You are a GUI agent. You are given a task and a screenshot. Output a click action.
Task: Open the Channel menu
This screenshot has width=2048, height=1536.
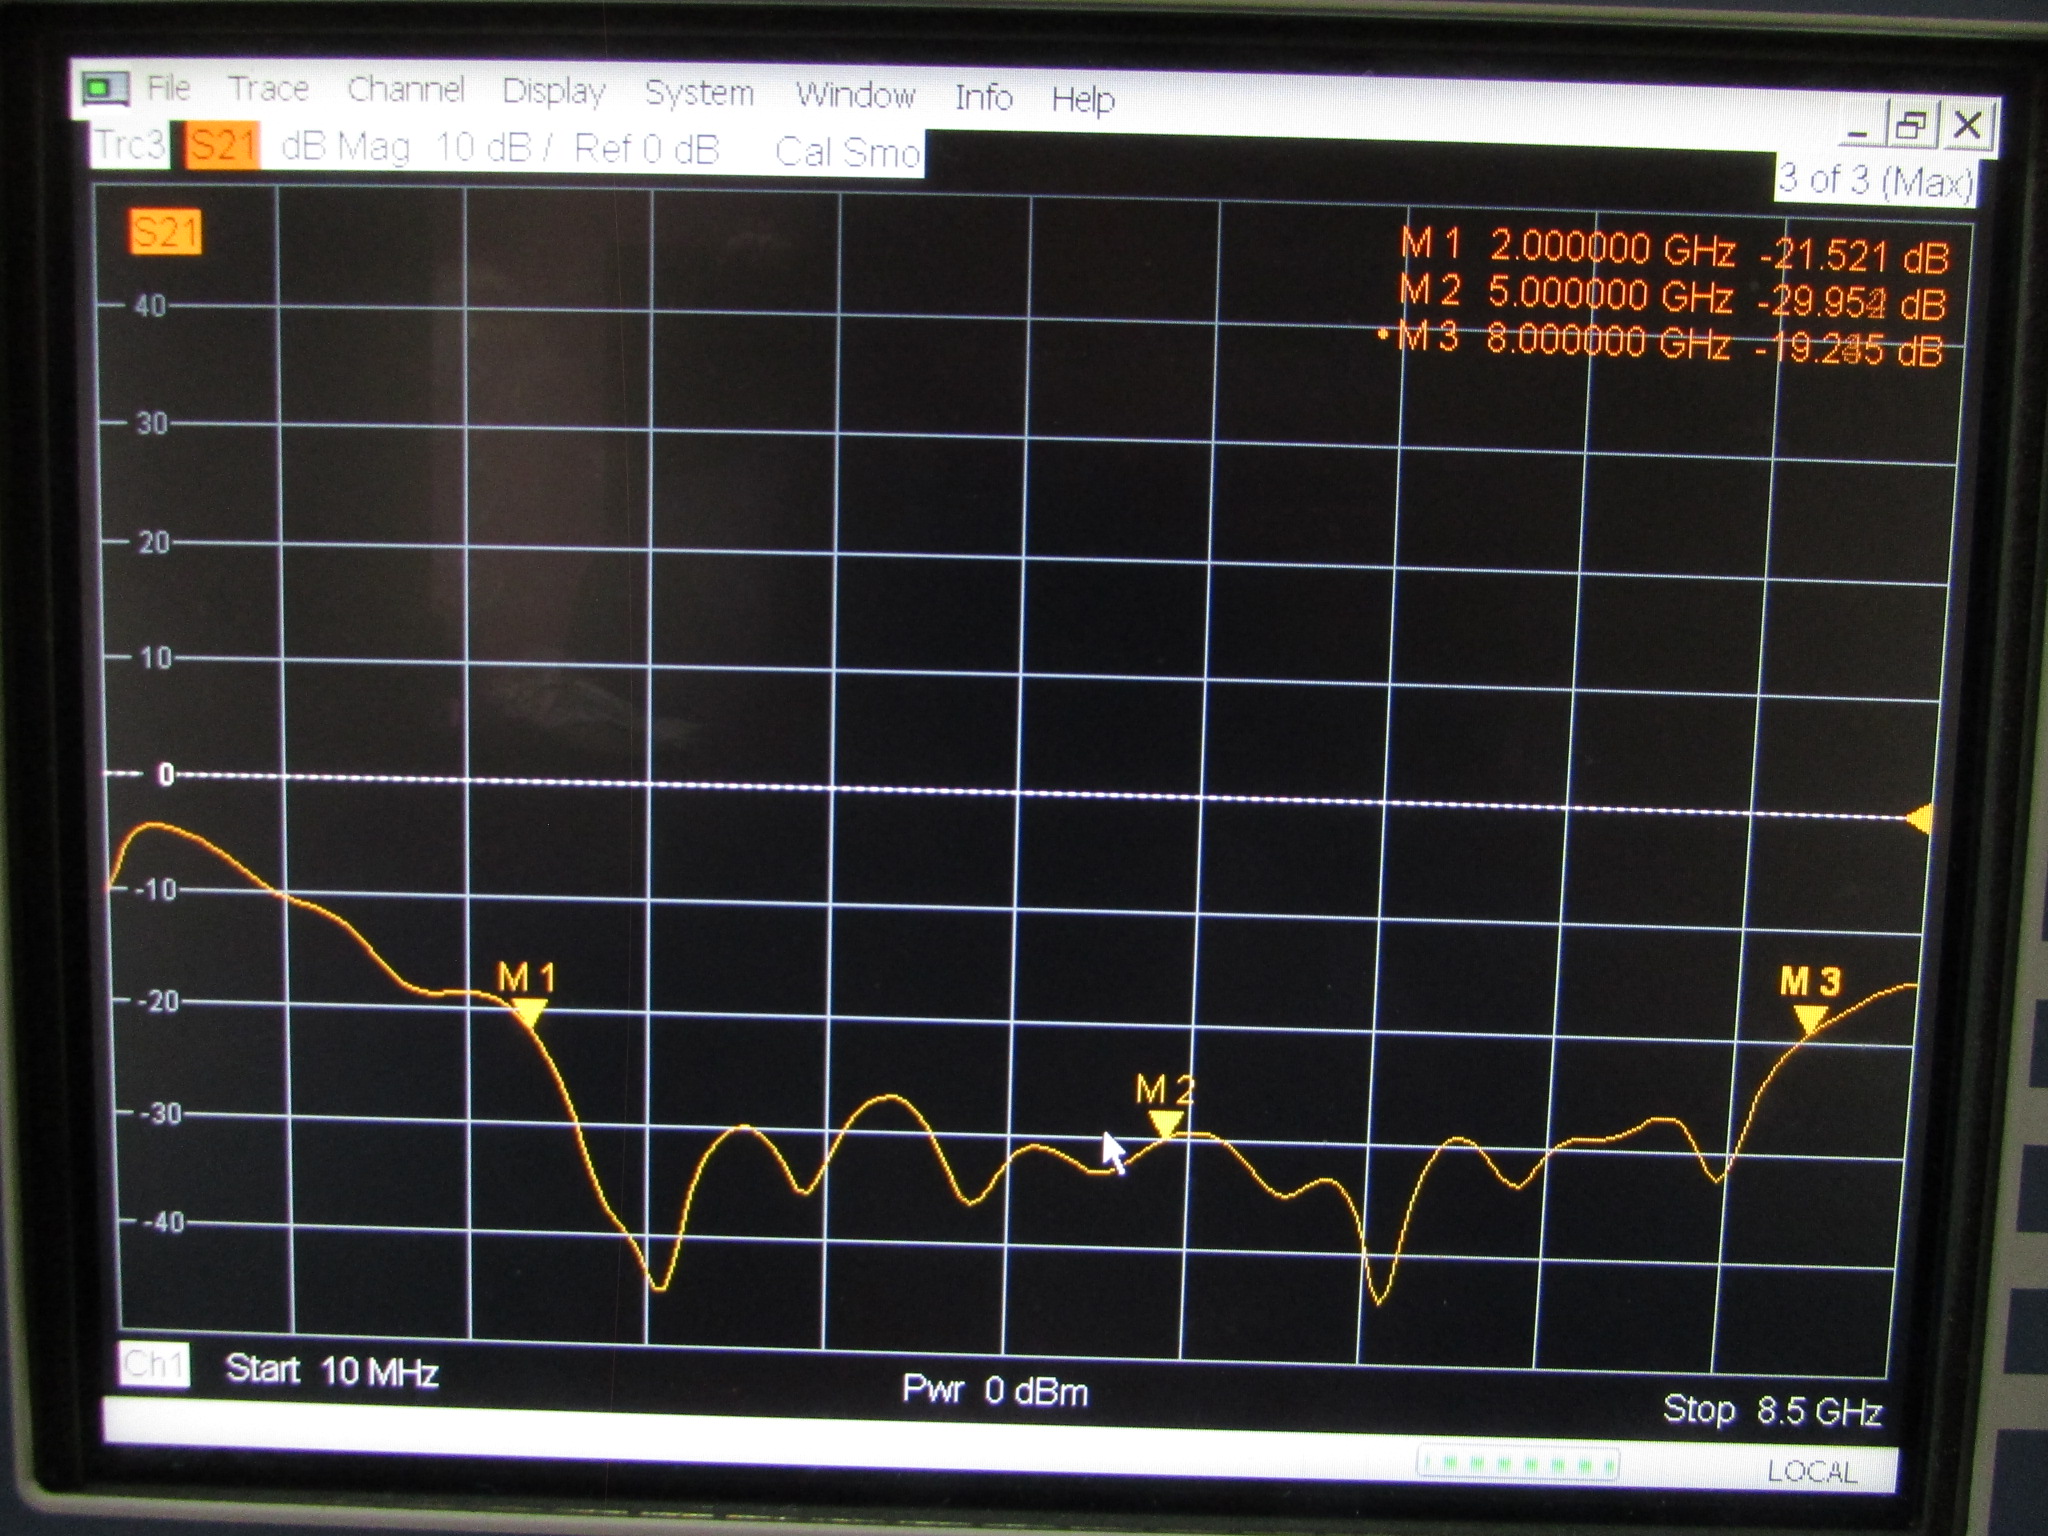(405, 88)
